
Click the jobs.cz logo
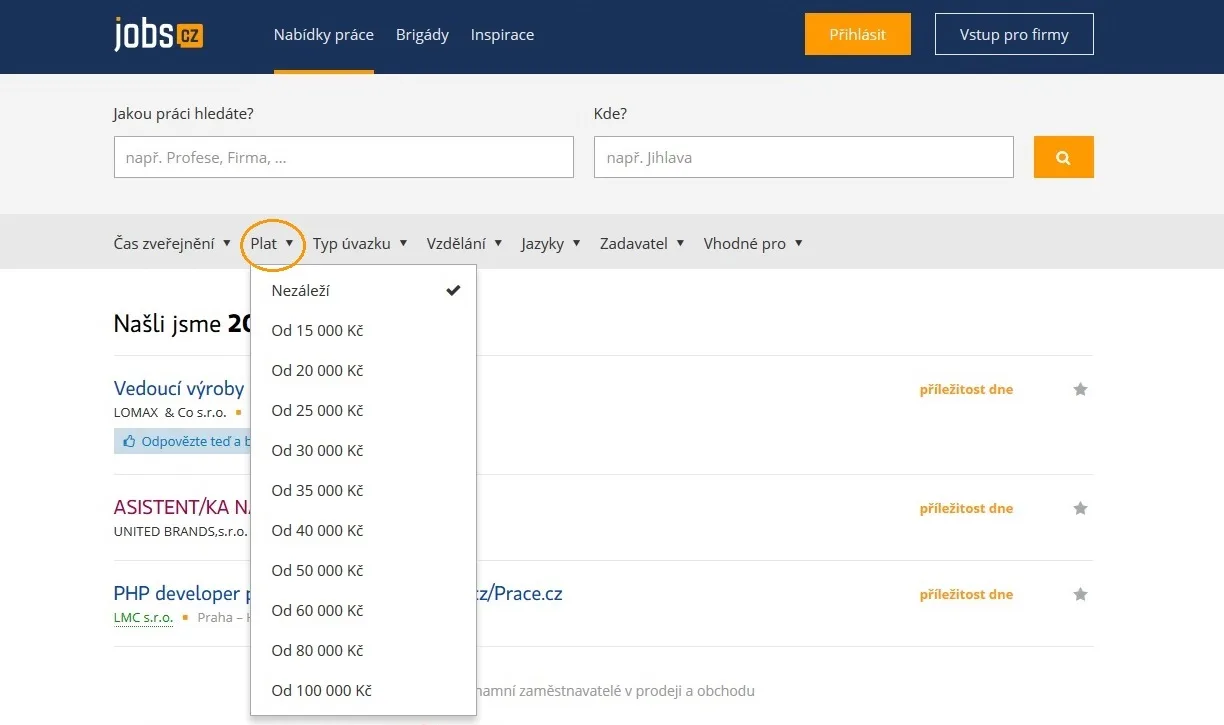[x=159, y=34]
